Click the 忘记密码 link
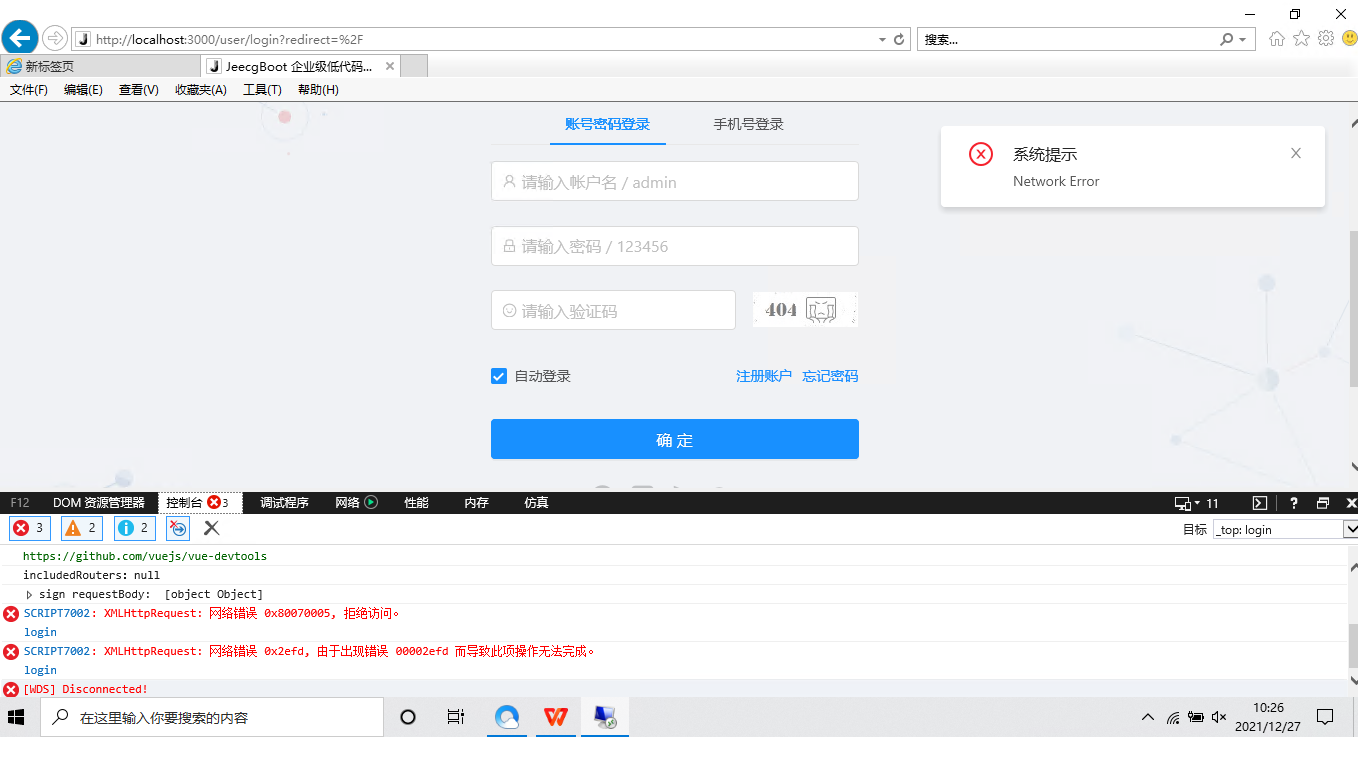Viewport: 1366px width, 768px height. coord(830,376)
